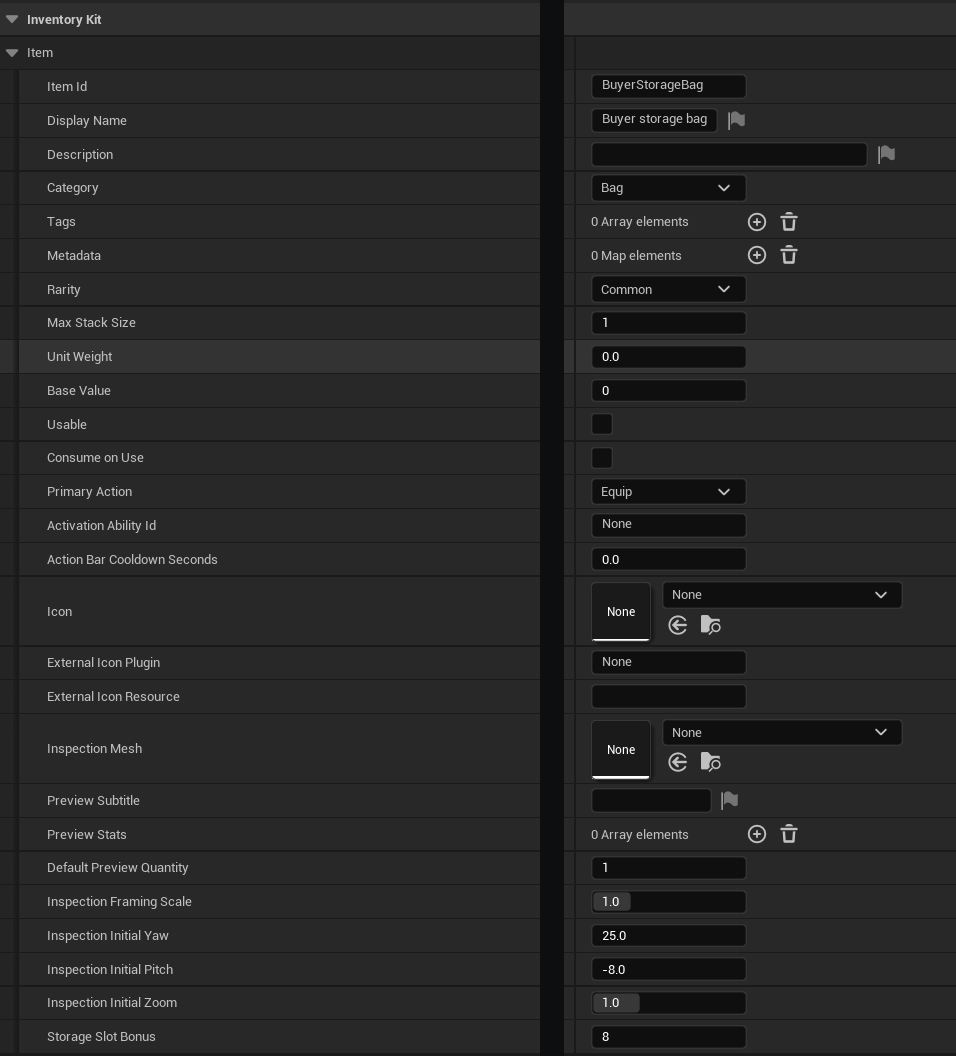Open the Category dropdown showing Bag

(x=669, y=188)
